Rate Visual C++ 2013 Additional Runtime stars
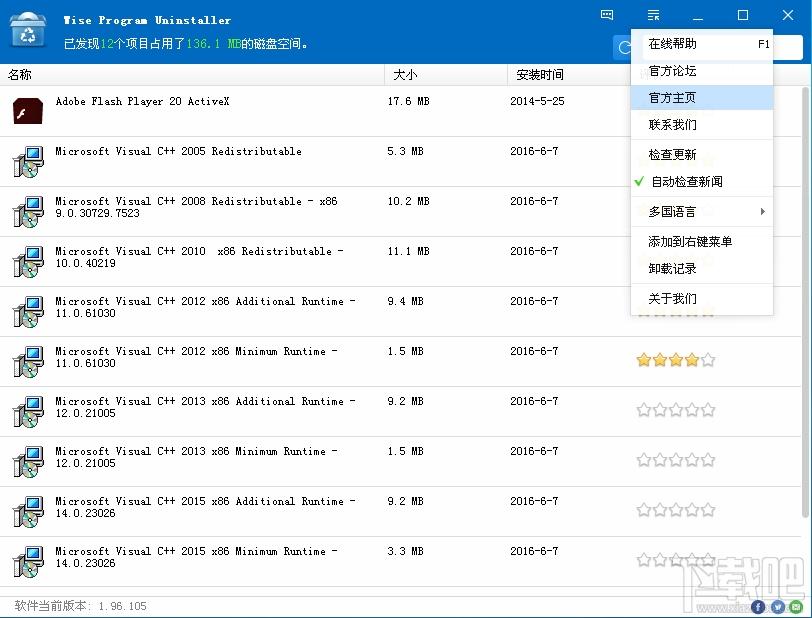Image resolution: width=812 pixels, height=618 pixels. (x=676, y=410)
